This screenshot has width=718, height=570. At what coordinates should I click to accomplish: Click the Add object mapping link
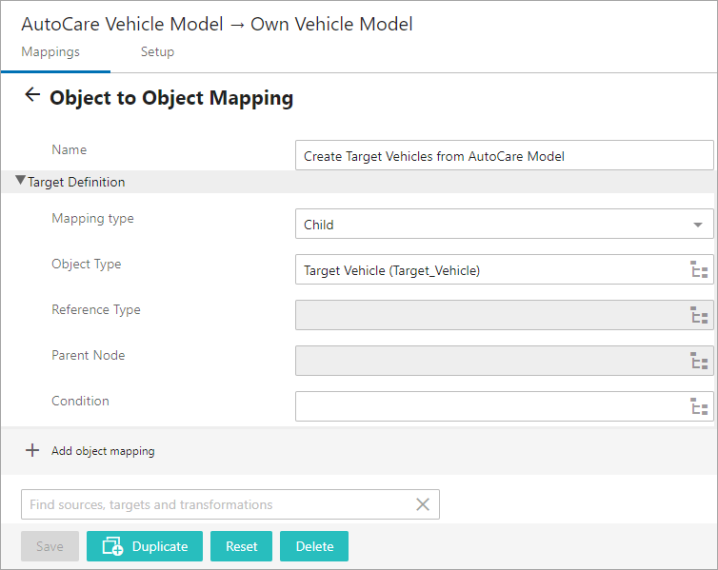tap(103, 451)
